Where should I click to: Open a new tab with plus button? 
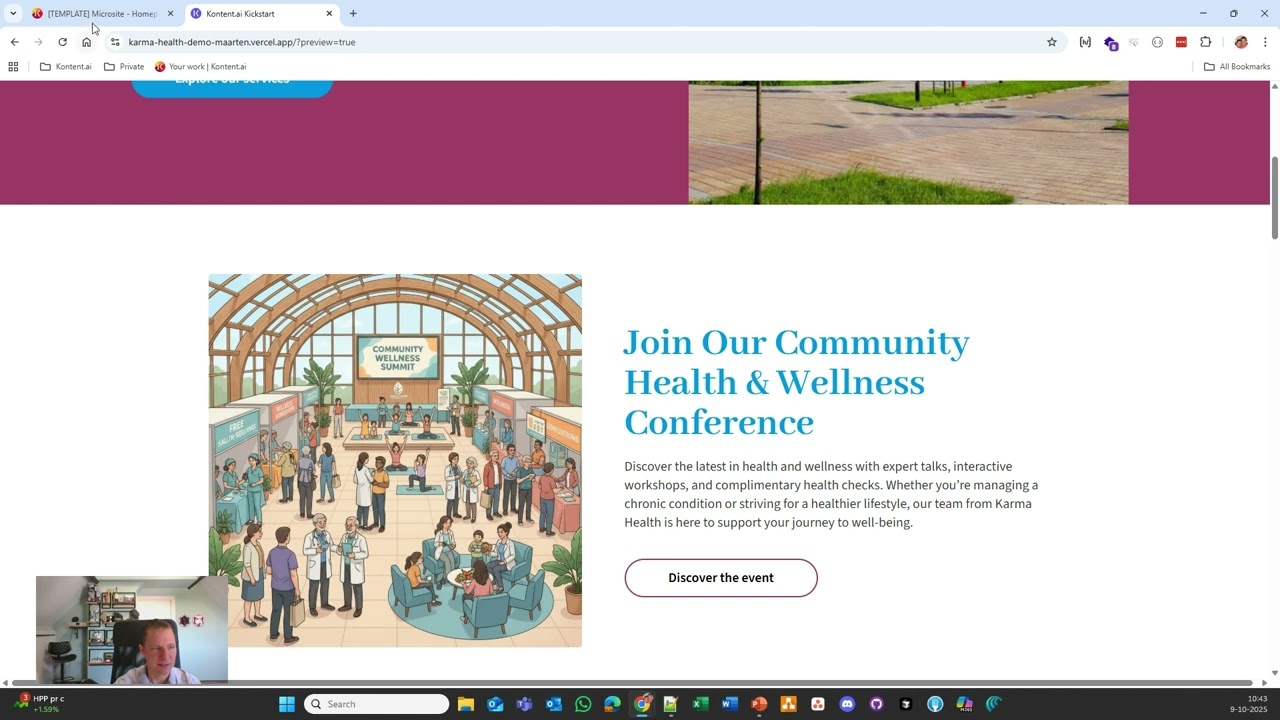353,14
